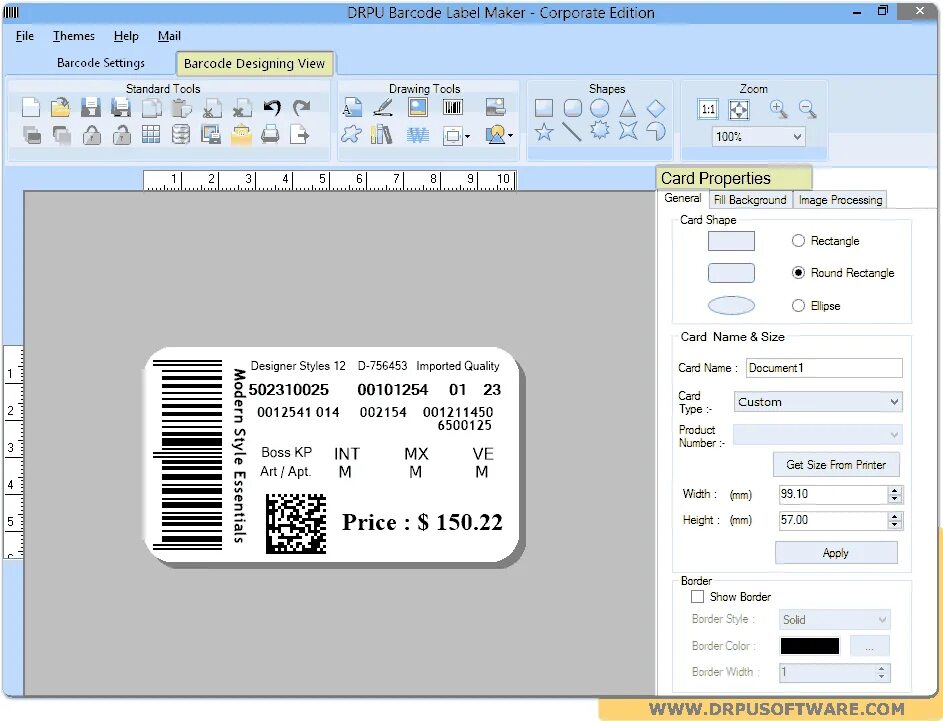This screenshot has width=943, height=721.
Task: Click the Lock padlock icon
Action: pos(91,135)
